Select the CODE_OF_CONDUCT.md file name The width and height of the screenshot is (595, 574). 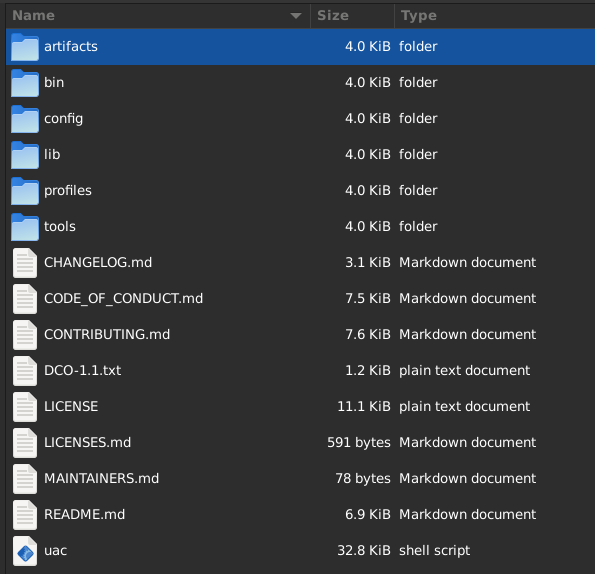(x=123, y=299)
